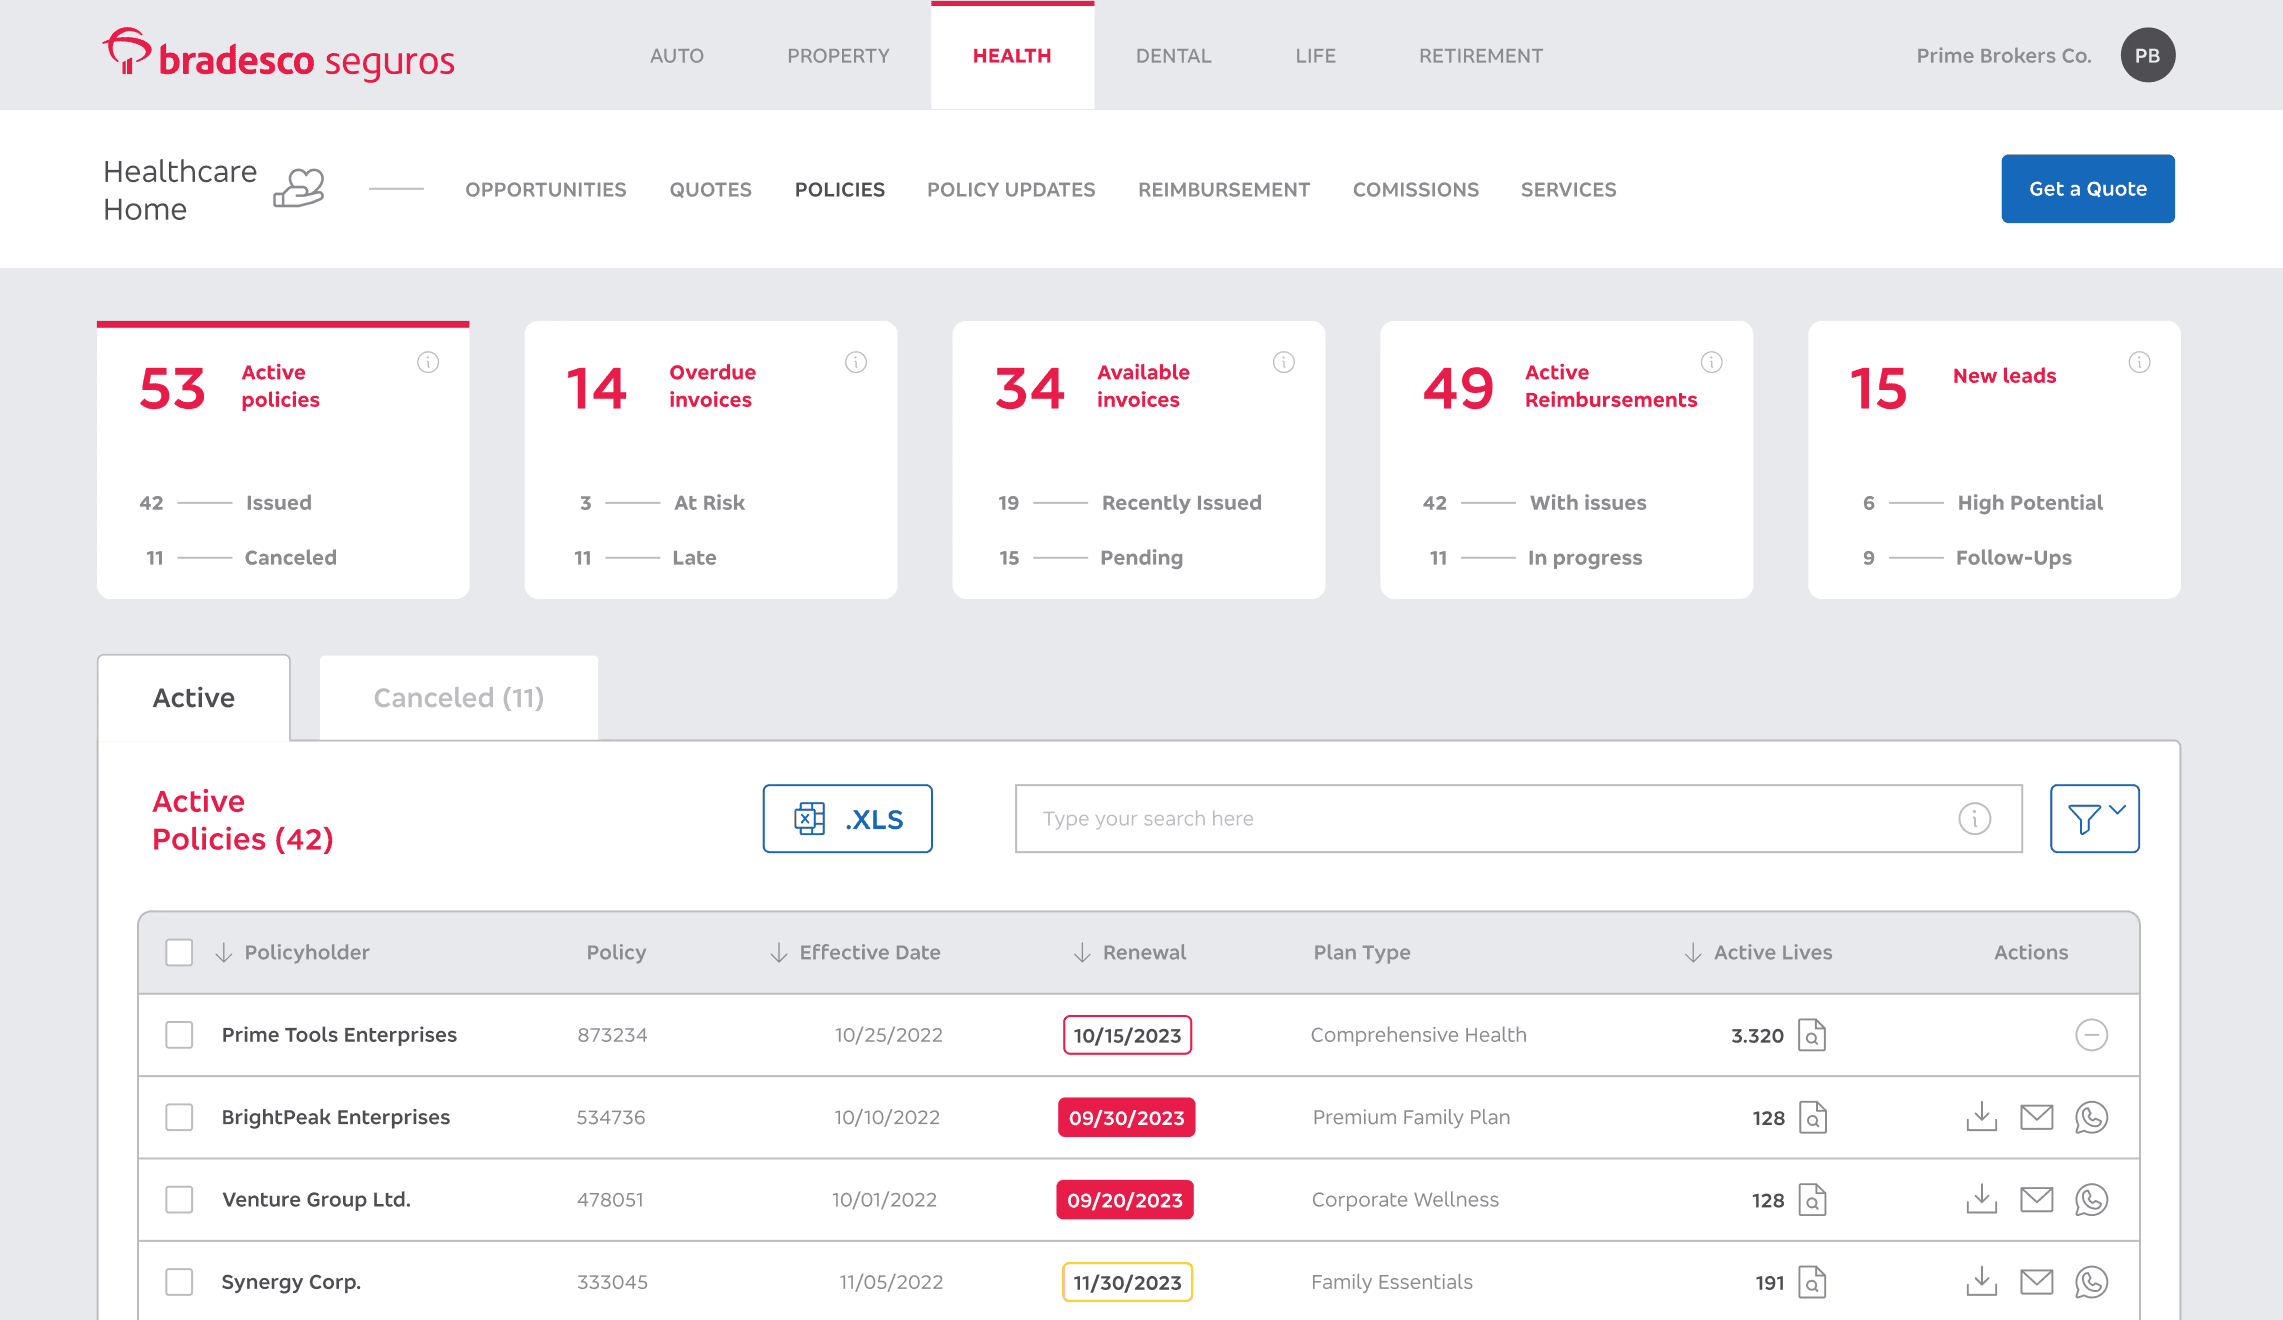The image size is (2283, 1320).
Task: Email Venture Group Ltd. policy
Action: tap(2036, 1199)
